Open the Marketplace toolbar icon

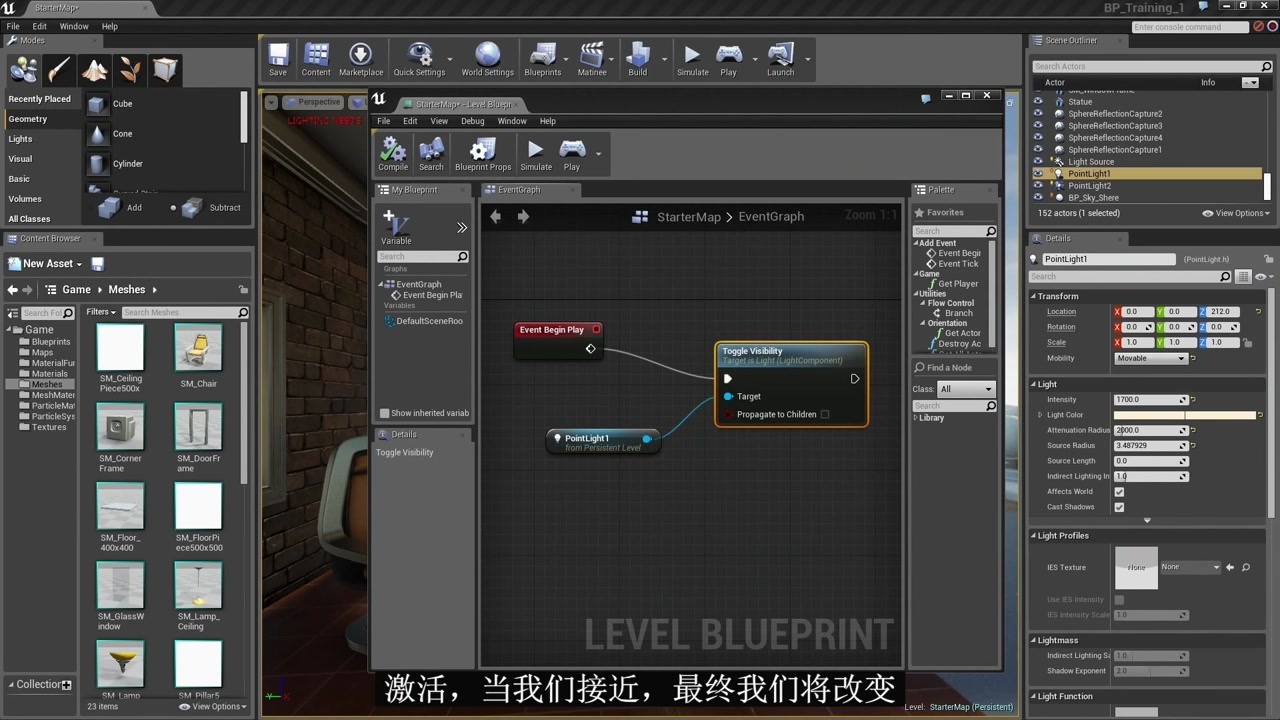361,59
